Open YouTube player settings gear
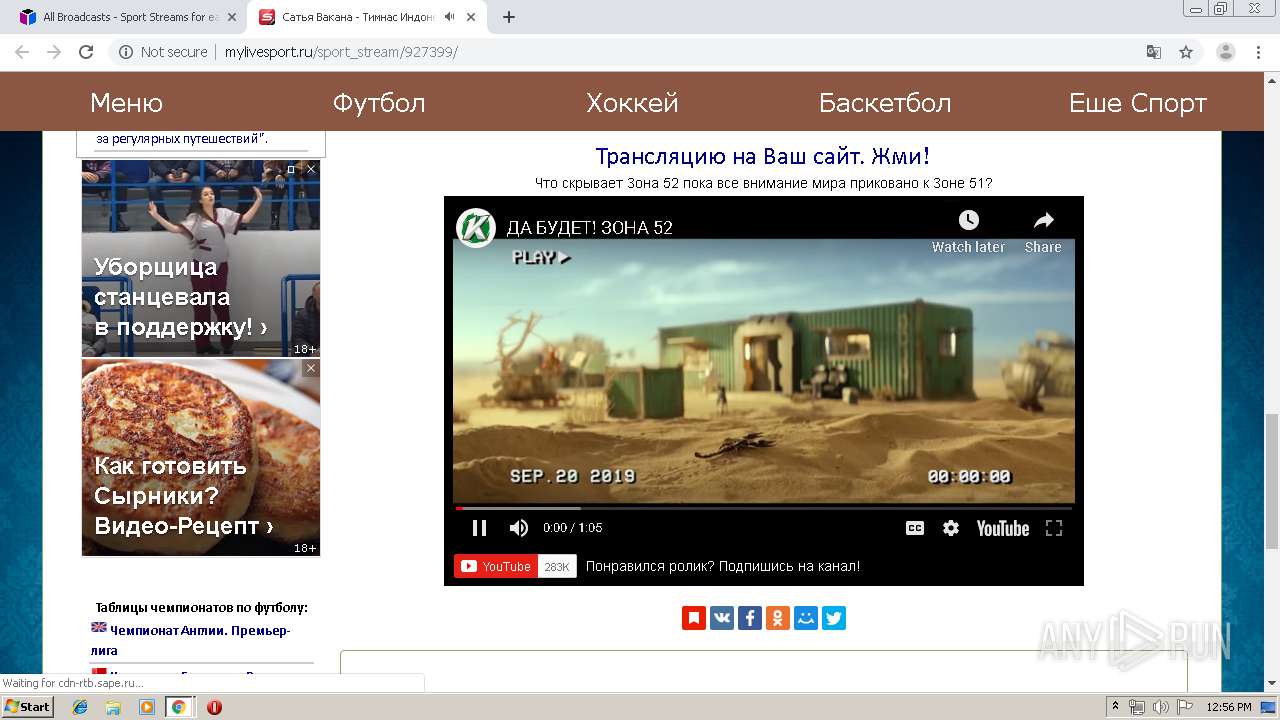Screen dimensions: 1280x720 coord(951,528)
